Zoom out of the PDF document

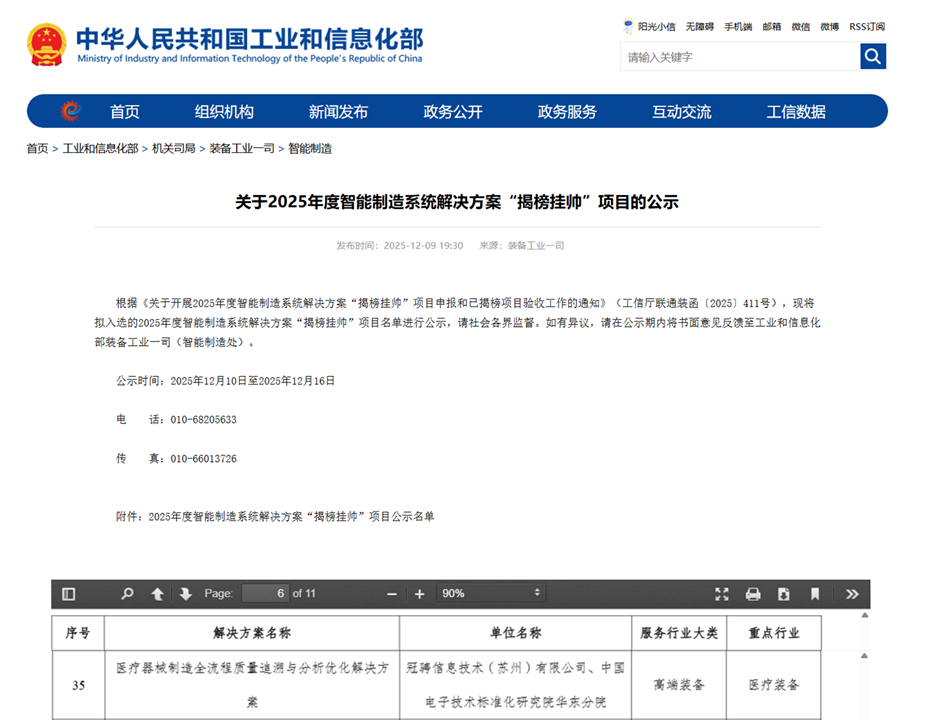[391, 594]
